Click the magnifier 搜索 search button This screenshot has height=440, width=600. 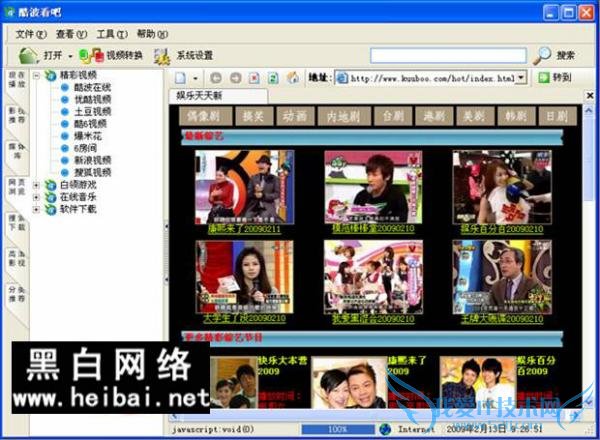point(554,56)
